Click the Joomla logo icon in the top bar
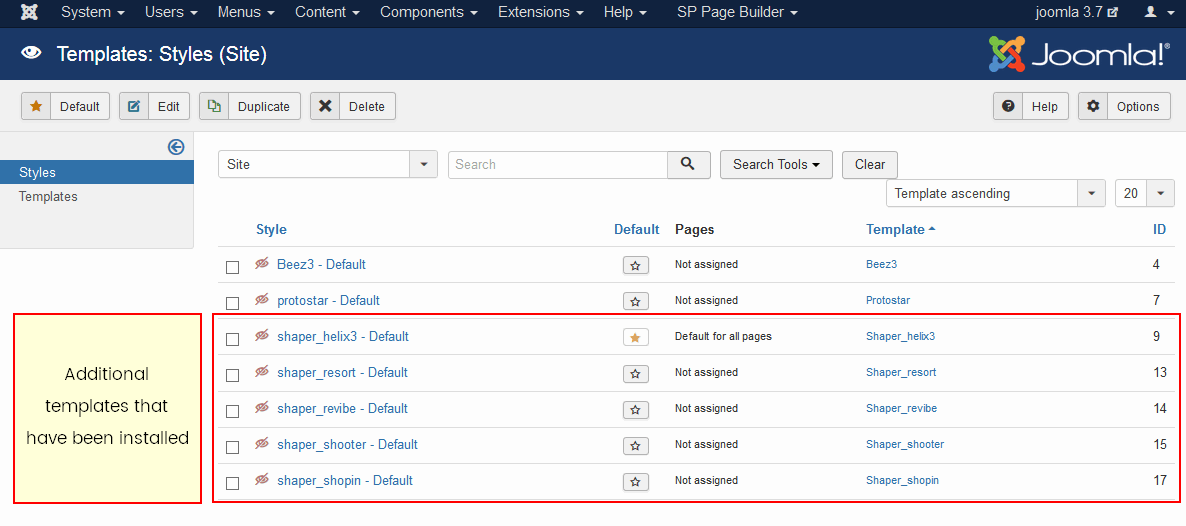Screen dimensions: 1186x526 pos(30,13)
